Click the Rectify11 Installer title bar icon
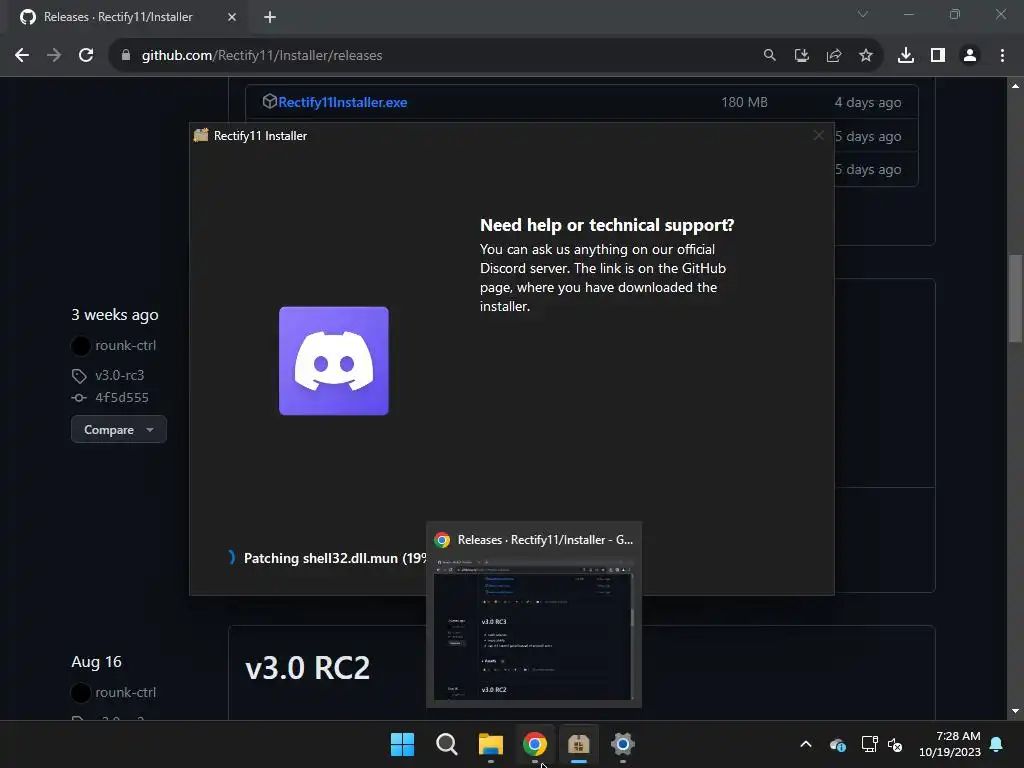 coord(200,135)
